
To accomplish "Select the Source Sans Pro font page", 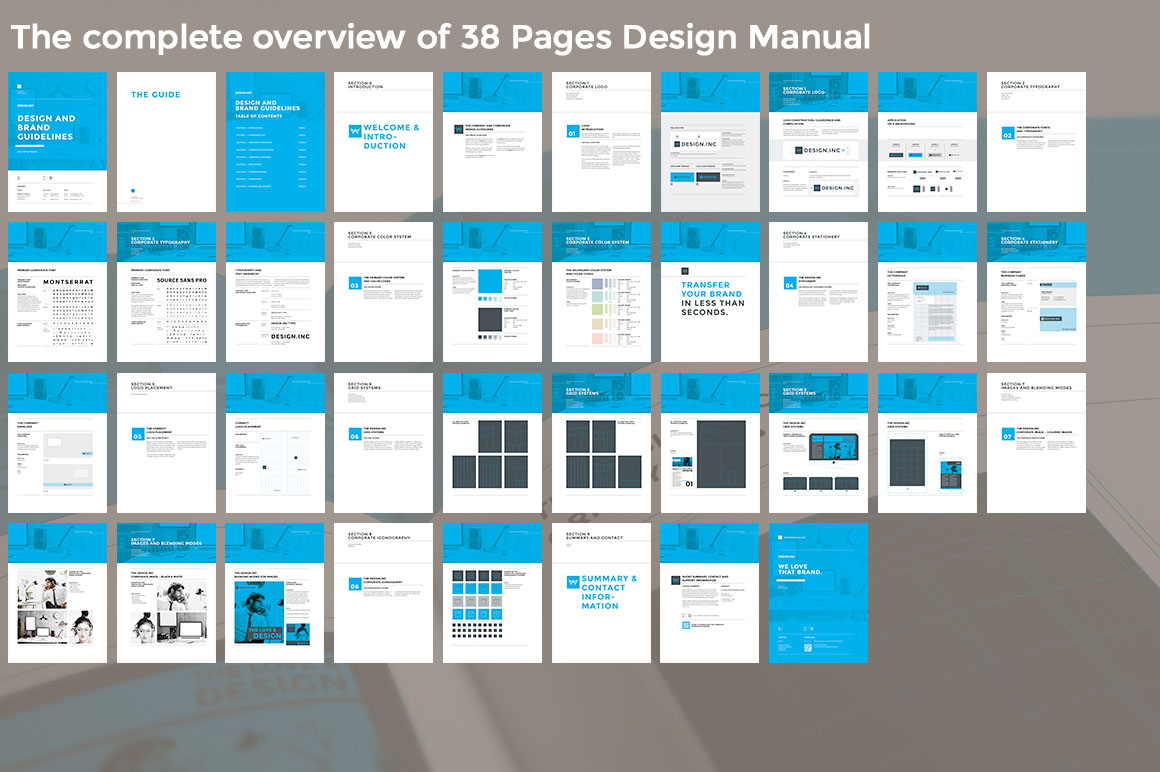I will [166, 291].
